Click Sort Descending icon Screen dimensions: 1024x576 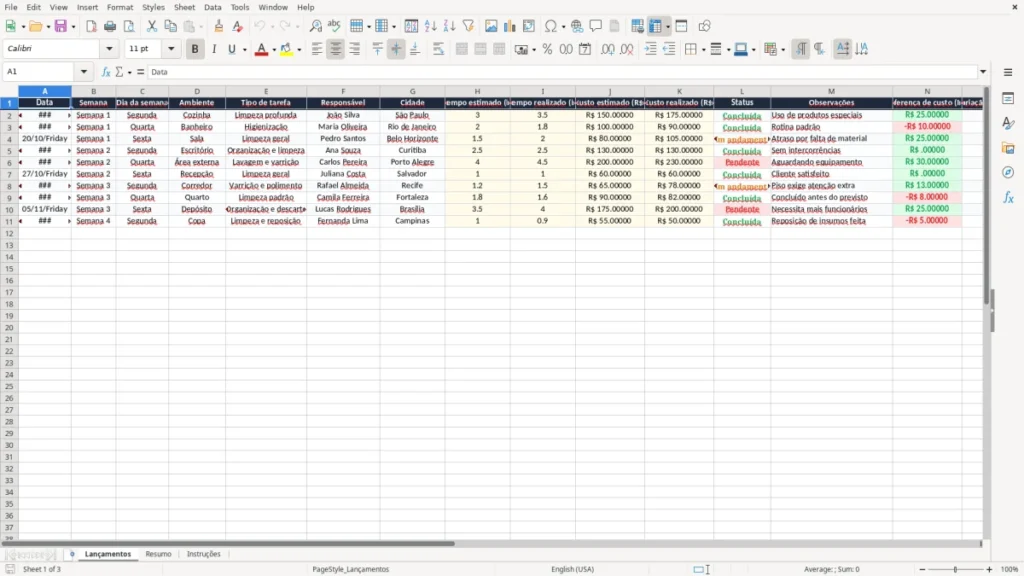(449, 26)
